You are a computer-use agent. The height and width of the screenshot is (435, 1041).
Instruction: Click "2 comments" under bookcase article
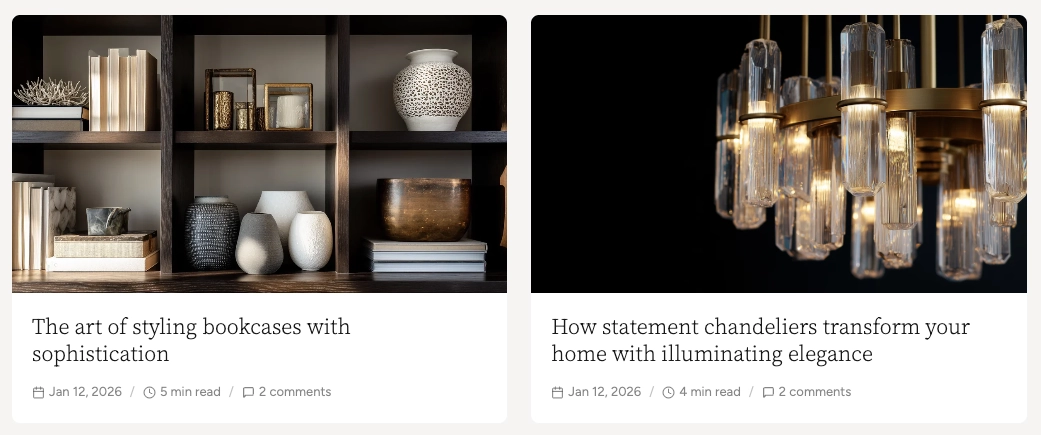pyautogui.click(x=295, y=392)
